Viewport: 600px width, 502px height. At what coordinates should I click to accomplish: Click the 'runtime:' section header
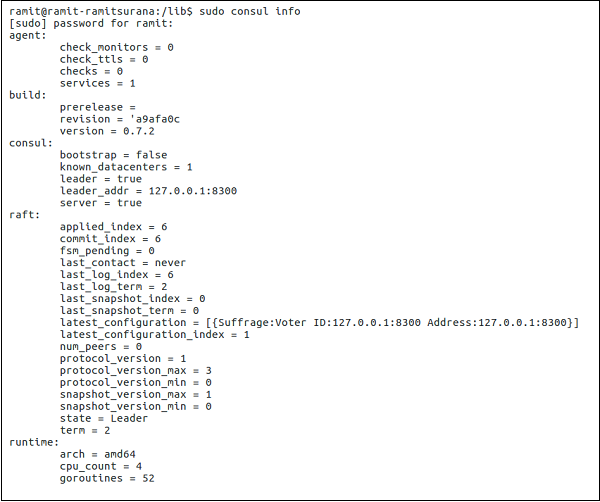point(33,443)
